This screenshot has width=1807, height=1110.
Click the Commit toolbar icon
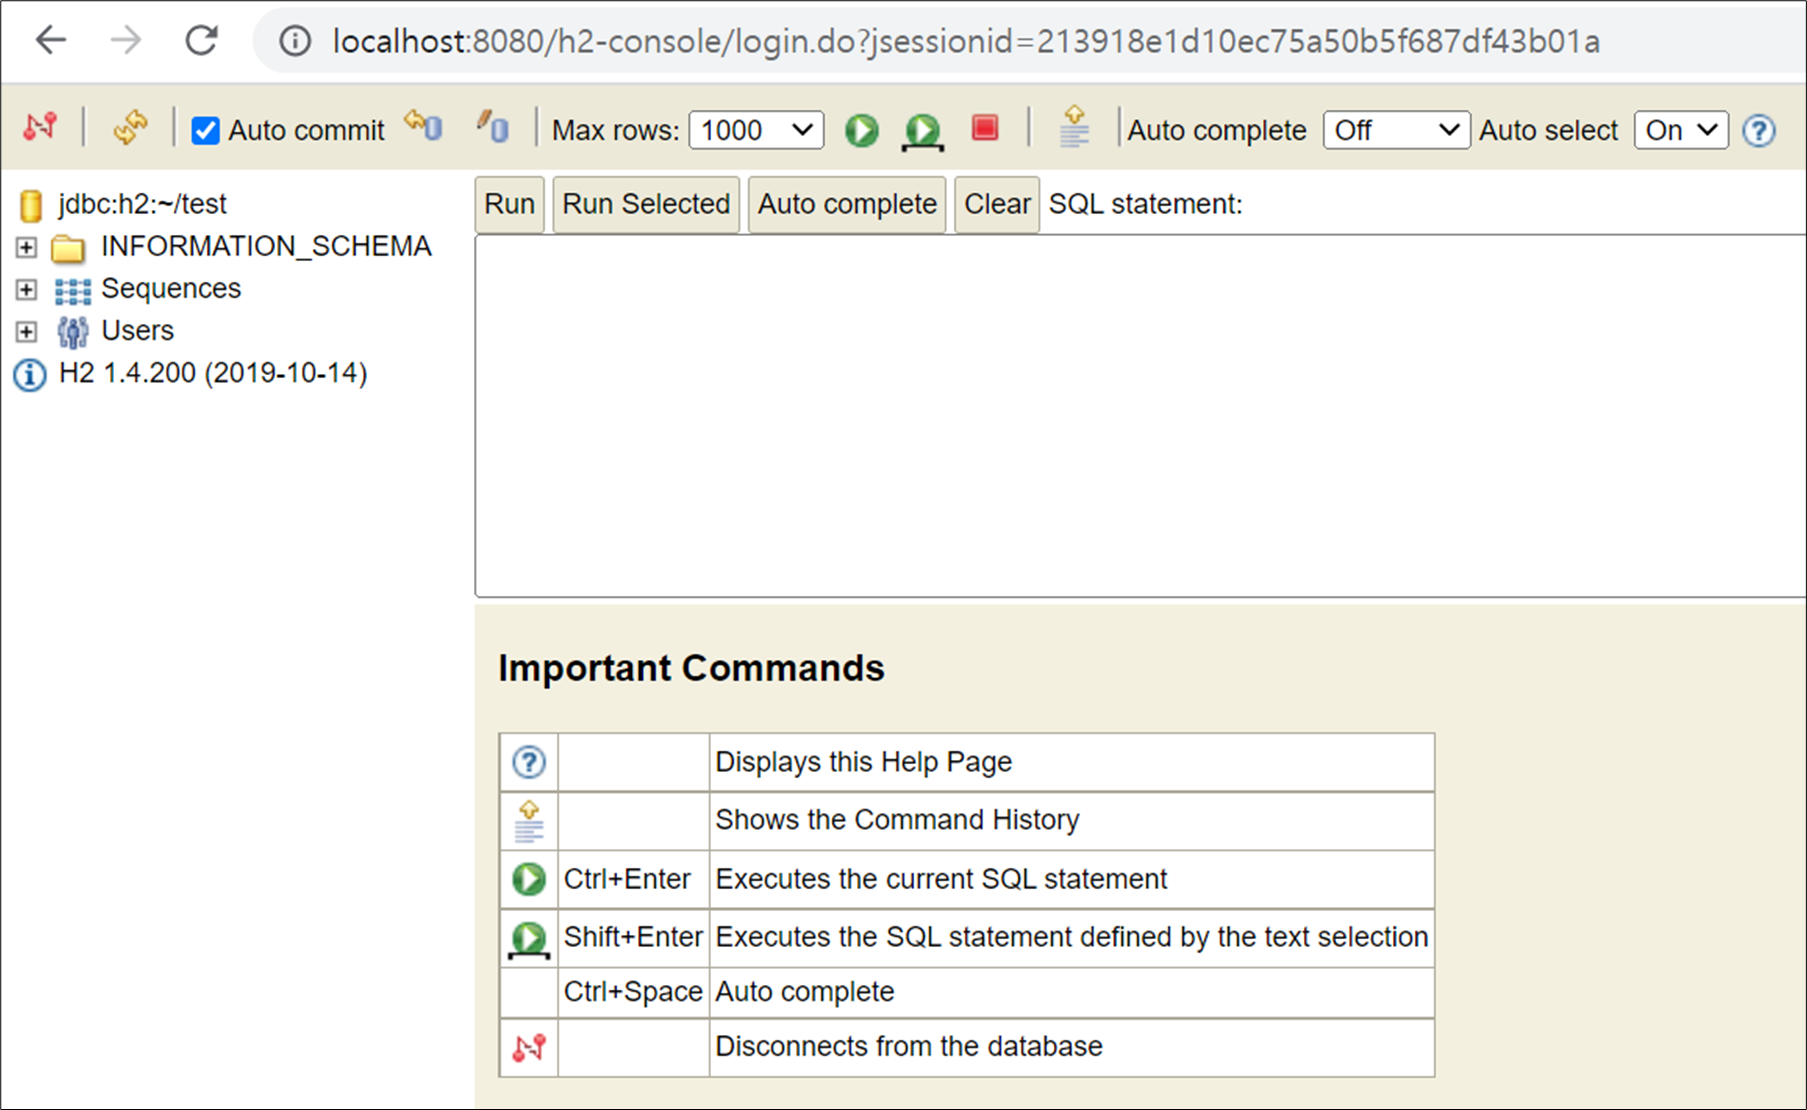tap(493, 127)
